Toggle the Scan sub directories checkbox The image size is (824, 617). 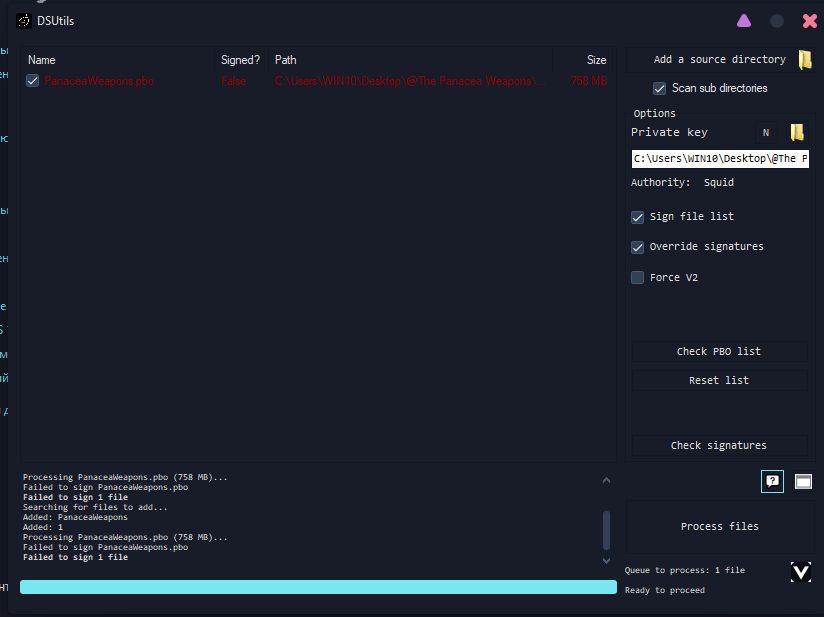(659, 88)
